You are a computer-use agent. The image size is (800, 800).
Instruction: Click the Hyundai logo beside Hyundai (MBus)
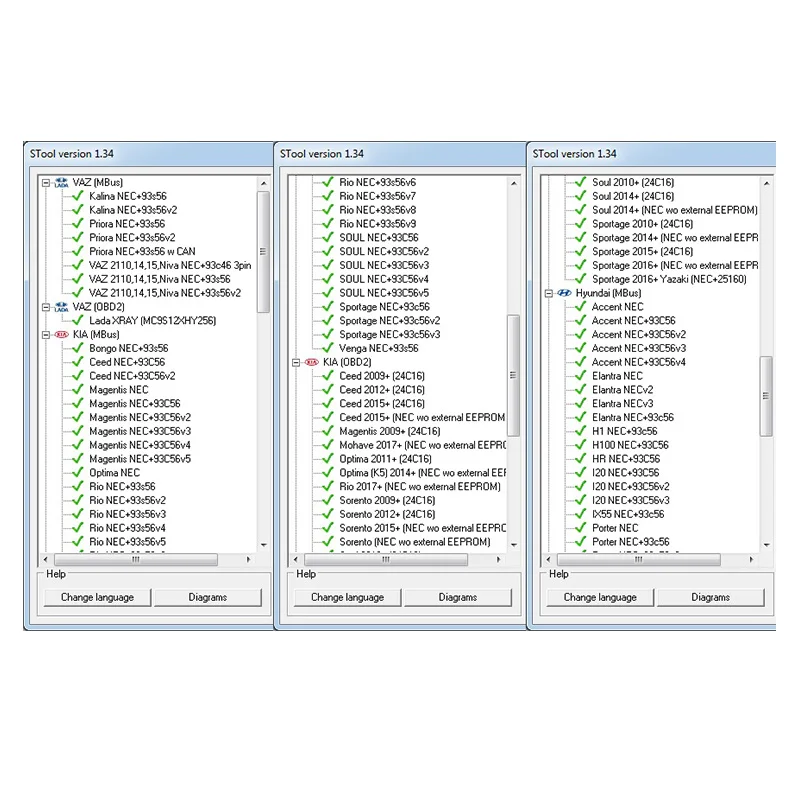coord(564,293)
